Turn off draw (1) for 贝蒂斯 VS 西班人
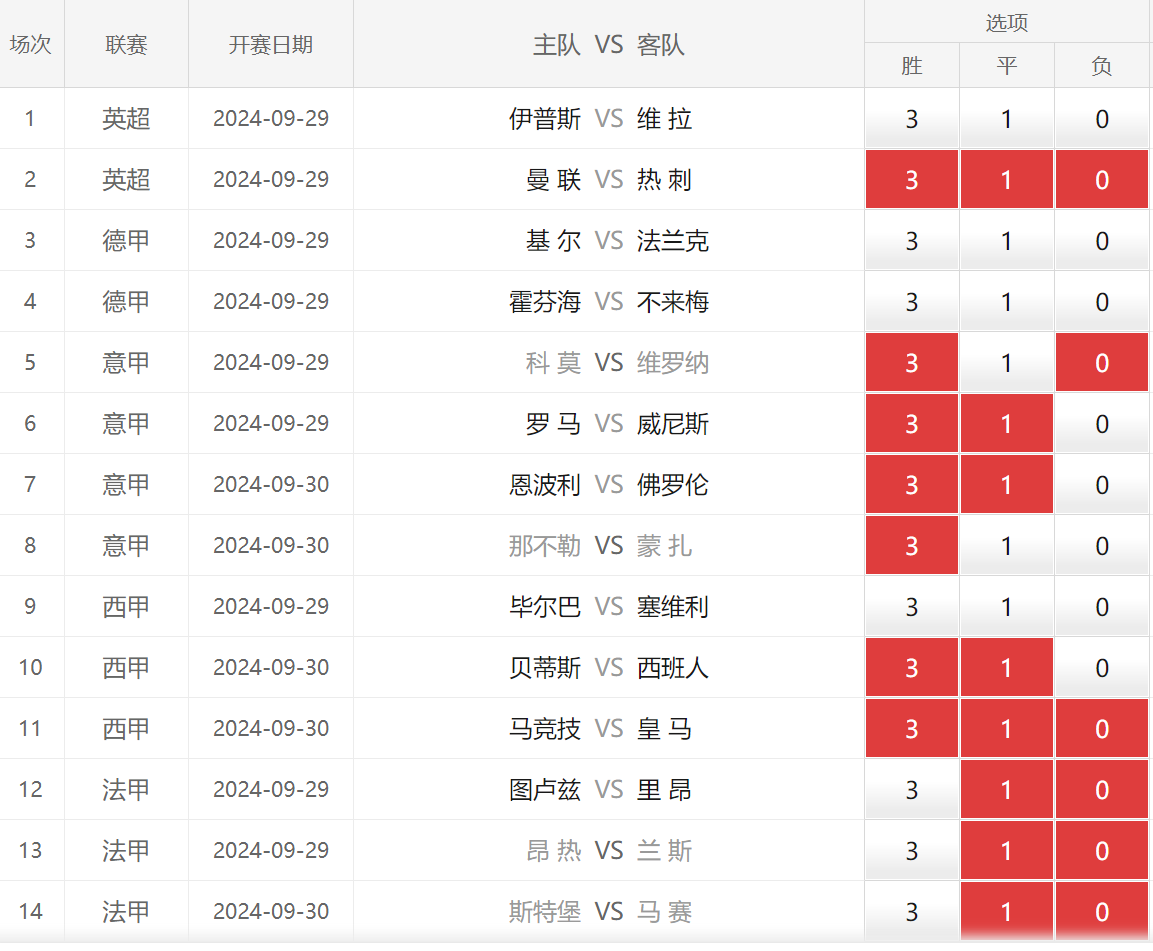 click(x=1007, y=668)
